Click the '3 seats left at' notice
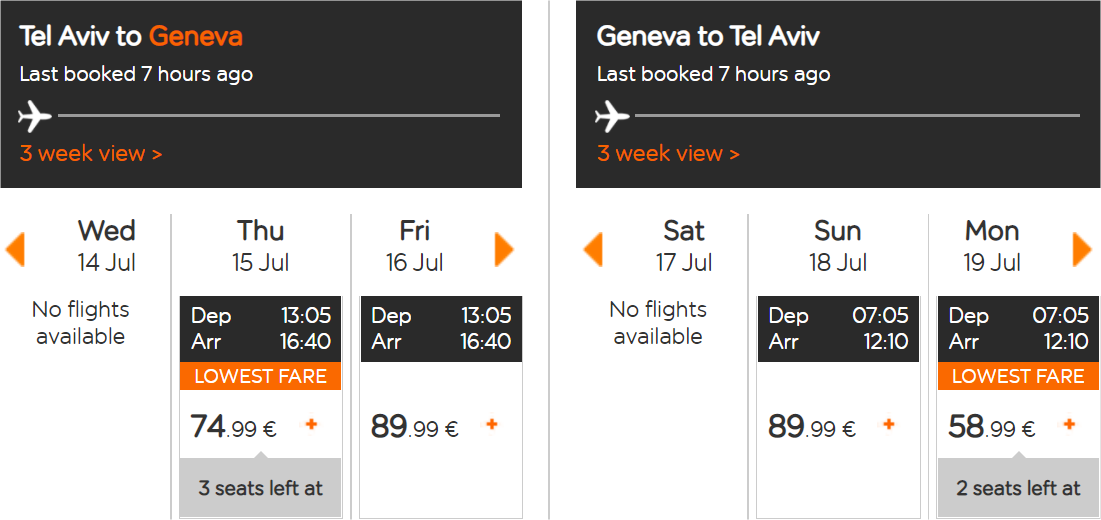Viewport: 1101px width, 520px height. [261, 488]
